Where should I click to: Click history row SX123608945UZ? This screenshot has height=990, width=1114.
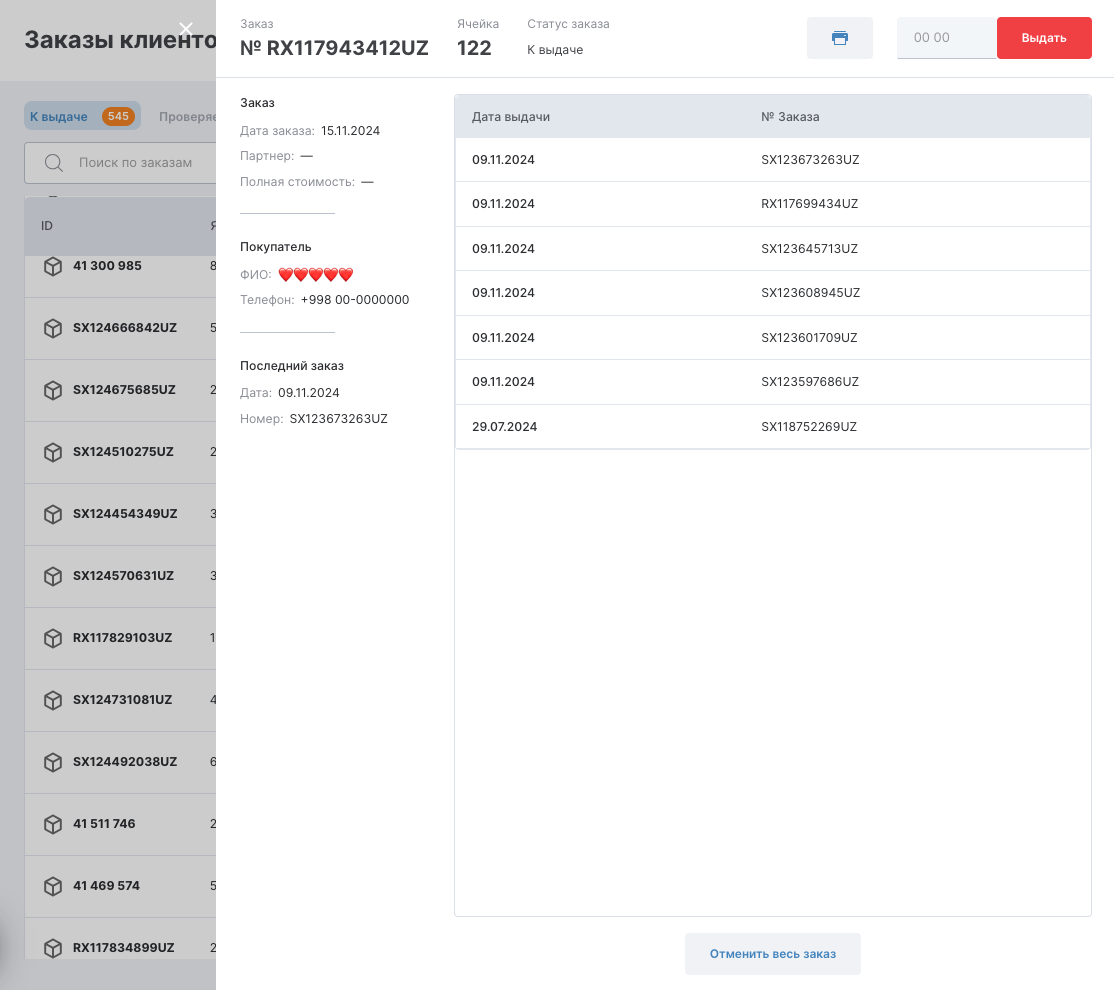pos(772,293)
